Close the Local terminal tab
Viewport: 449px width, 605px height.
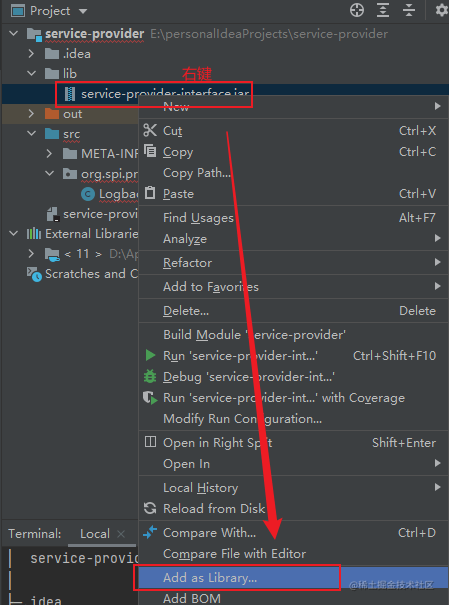[x=121, y=534]
